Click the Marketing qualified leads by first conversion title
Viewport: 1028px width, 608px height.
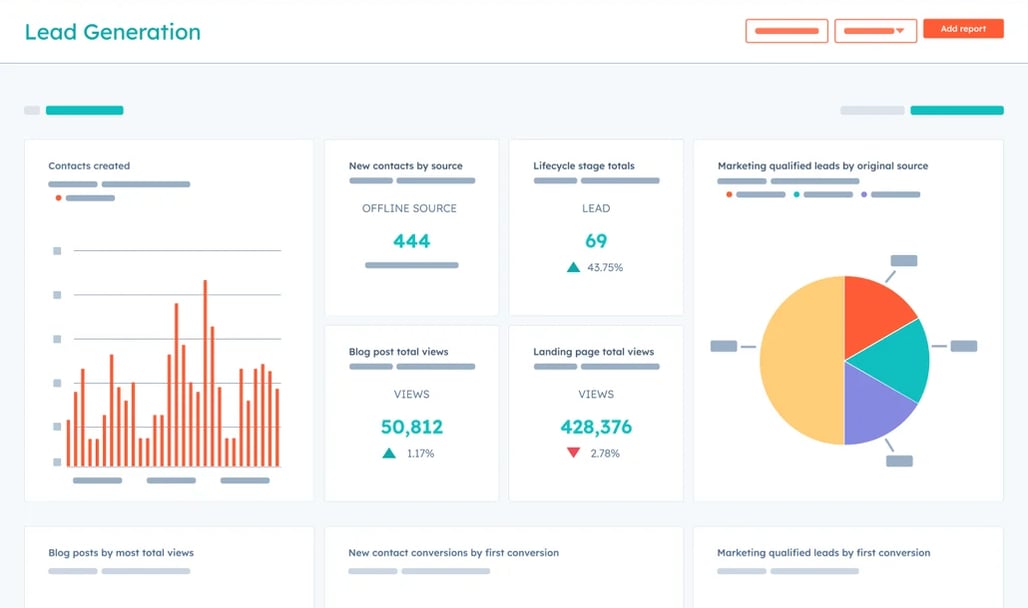pyautogui.click(x=822, y=552)
